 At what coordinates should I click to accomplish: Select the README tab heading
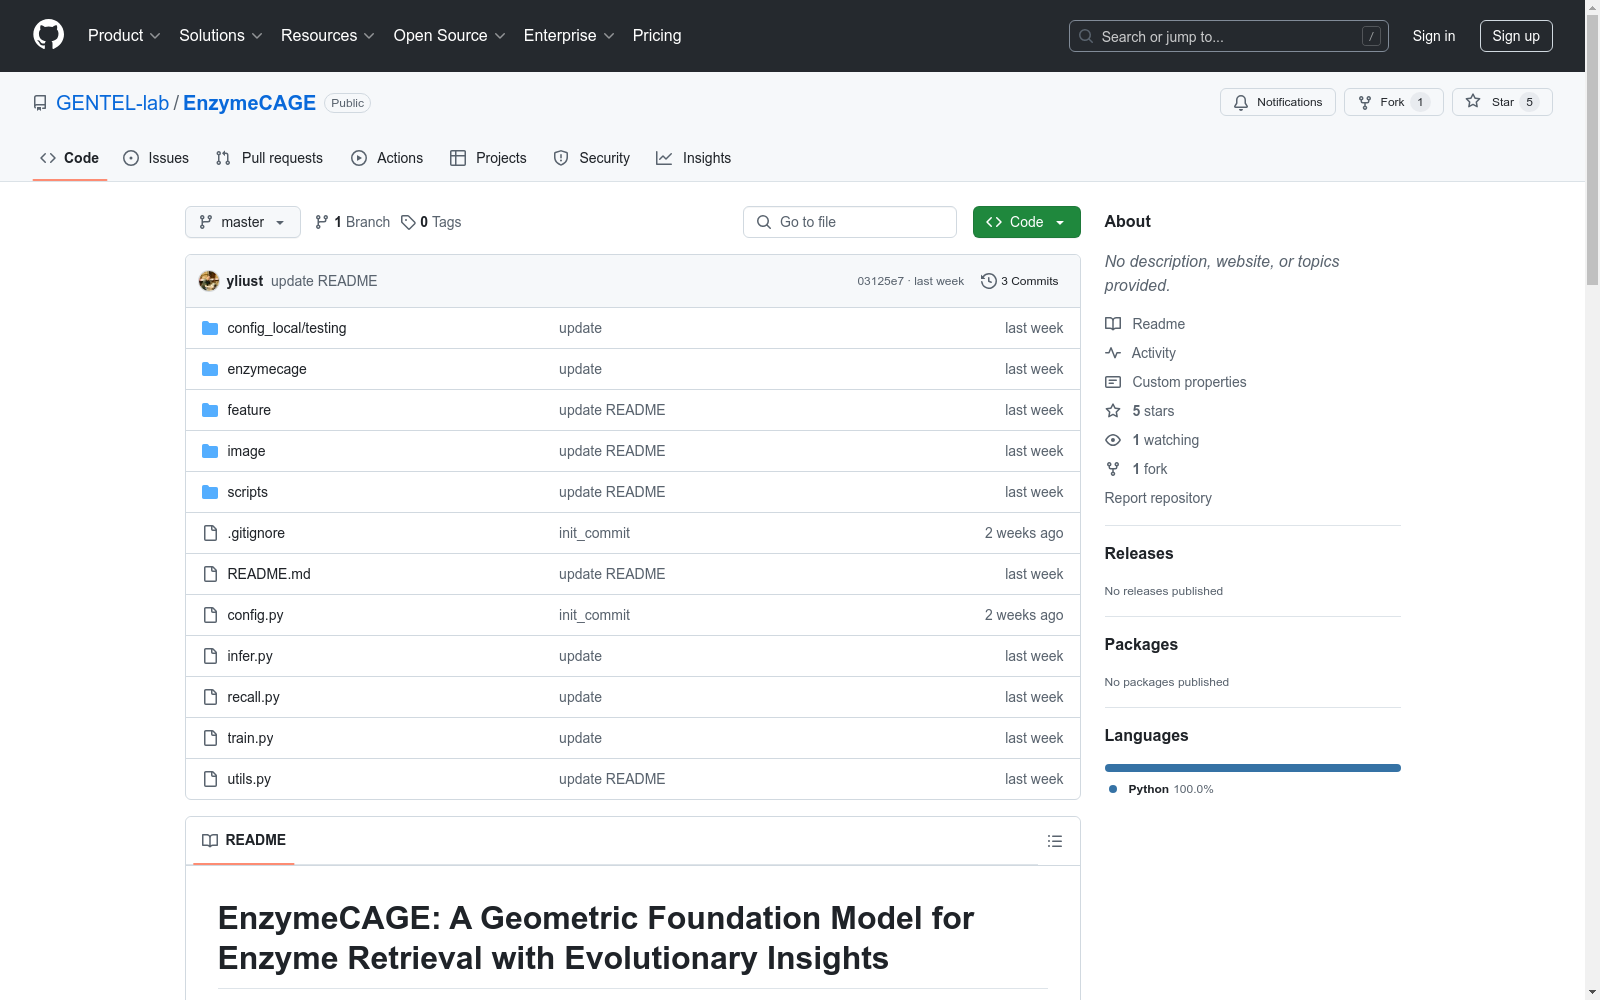click(244, 840)
